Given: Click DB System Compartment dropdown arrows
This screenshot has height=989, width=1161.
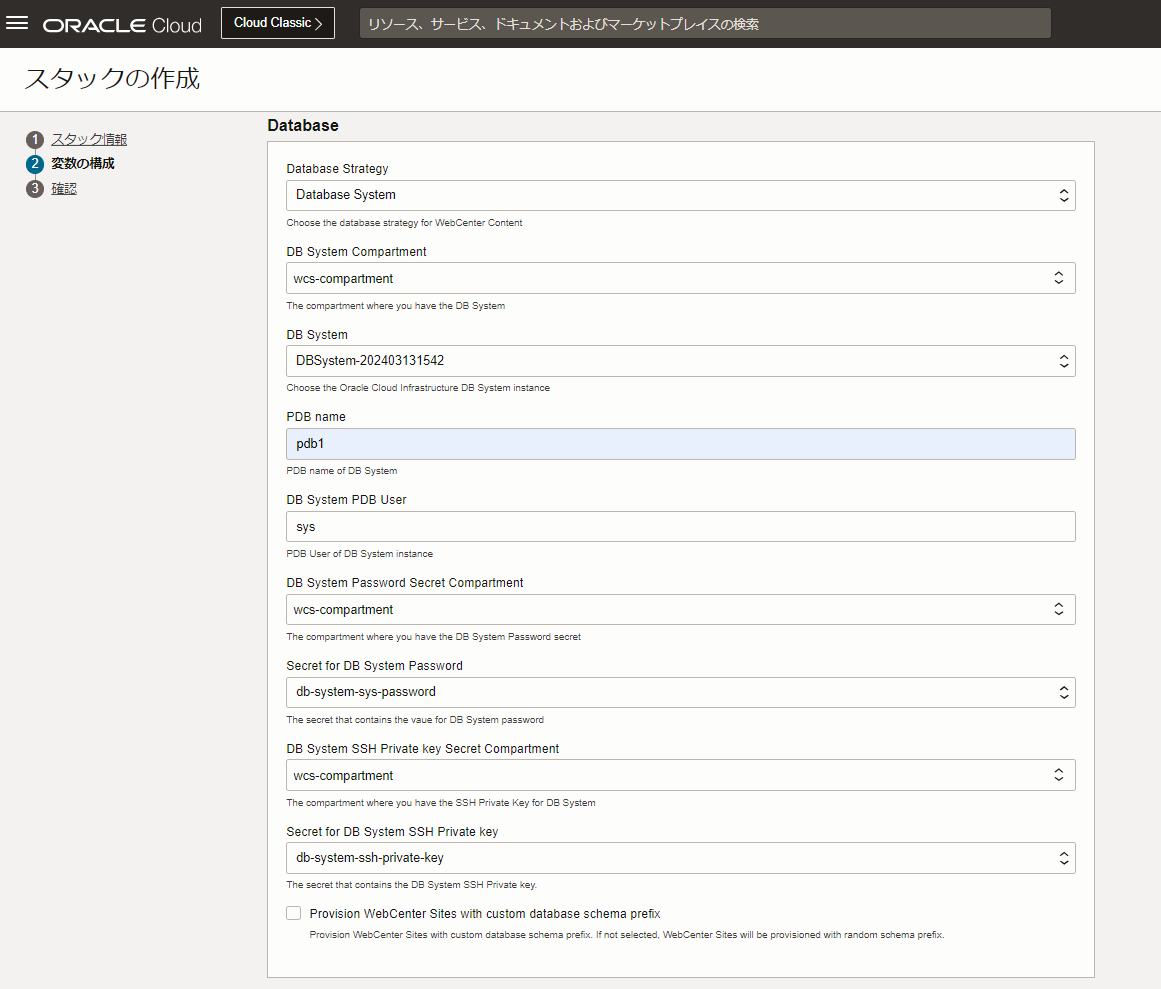Looking at the screenshot, I should 1059,278.
